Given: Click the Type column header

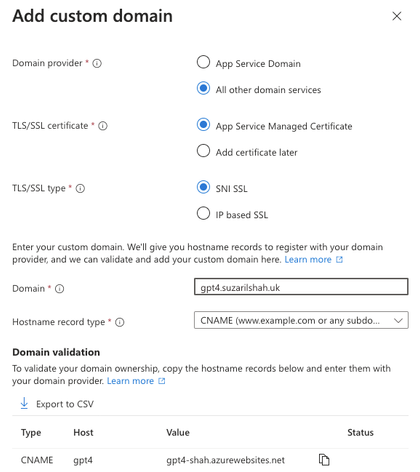Looking at the screenshot, I should tap(31, 433).
